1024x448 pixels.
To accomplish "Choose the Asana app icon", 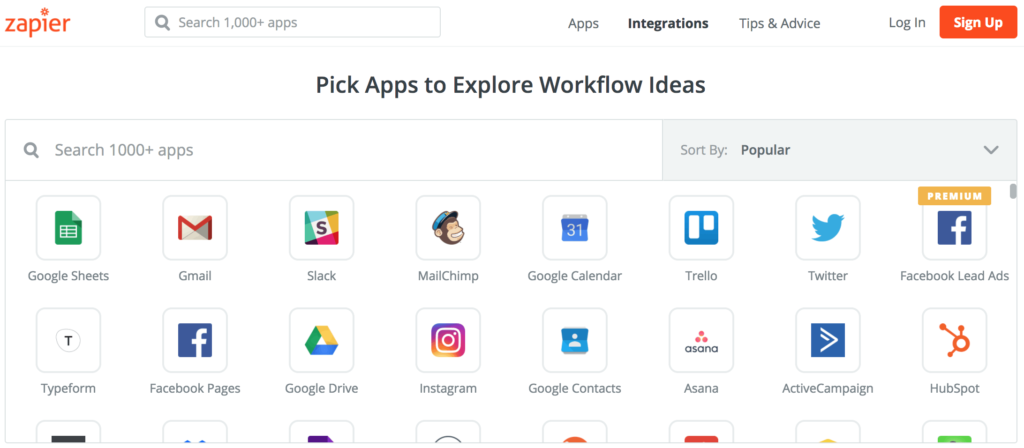I will click(x=701, y=340).
